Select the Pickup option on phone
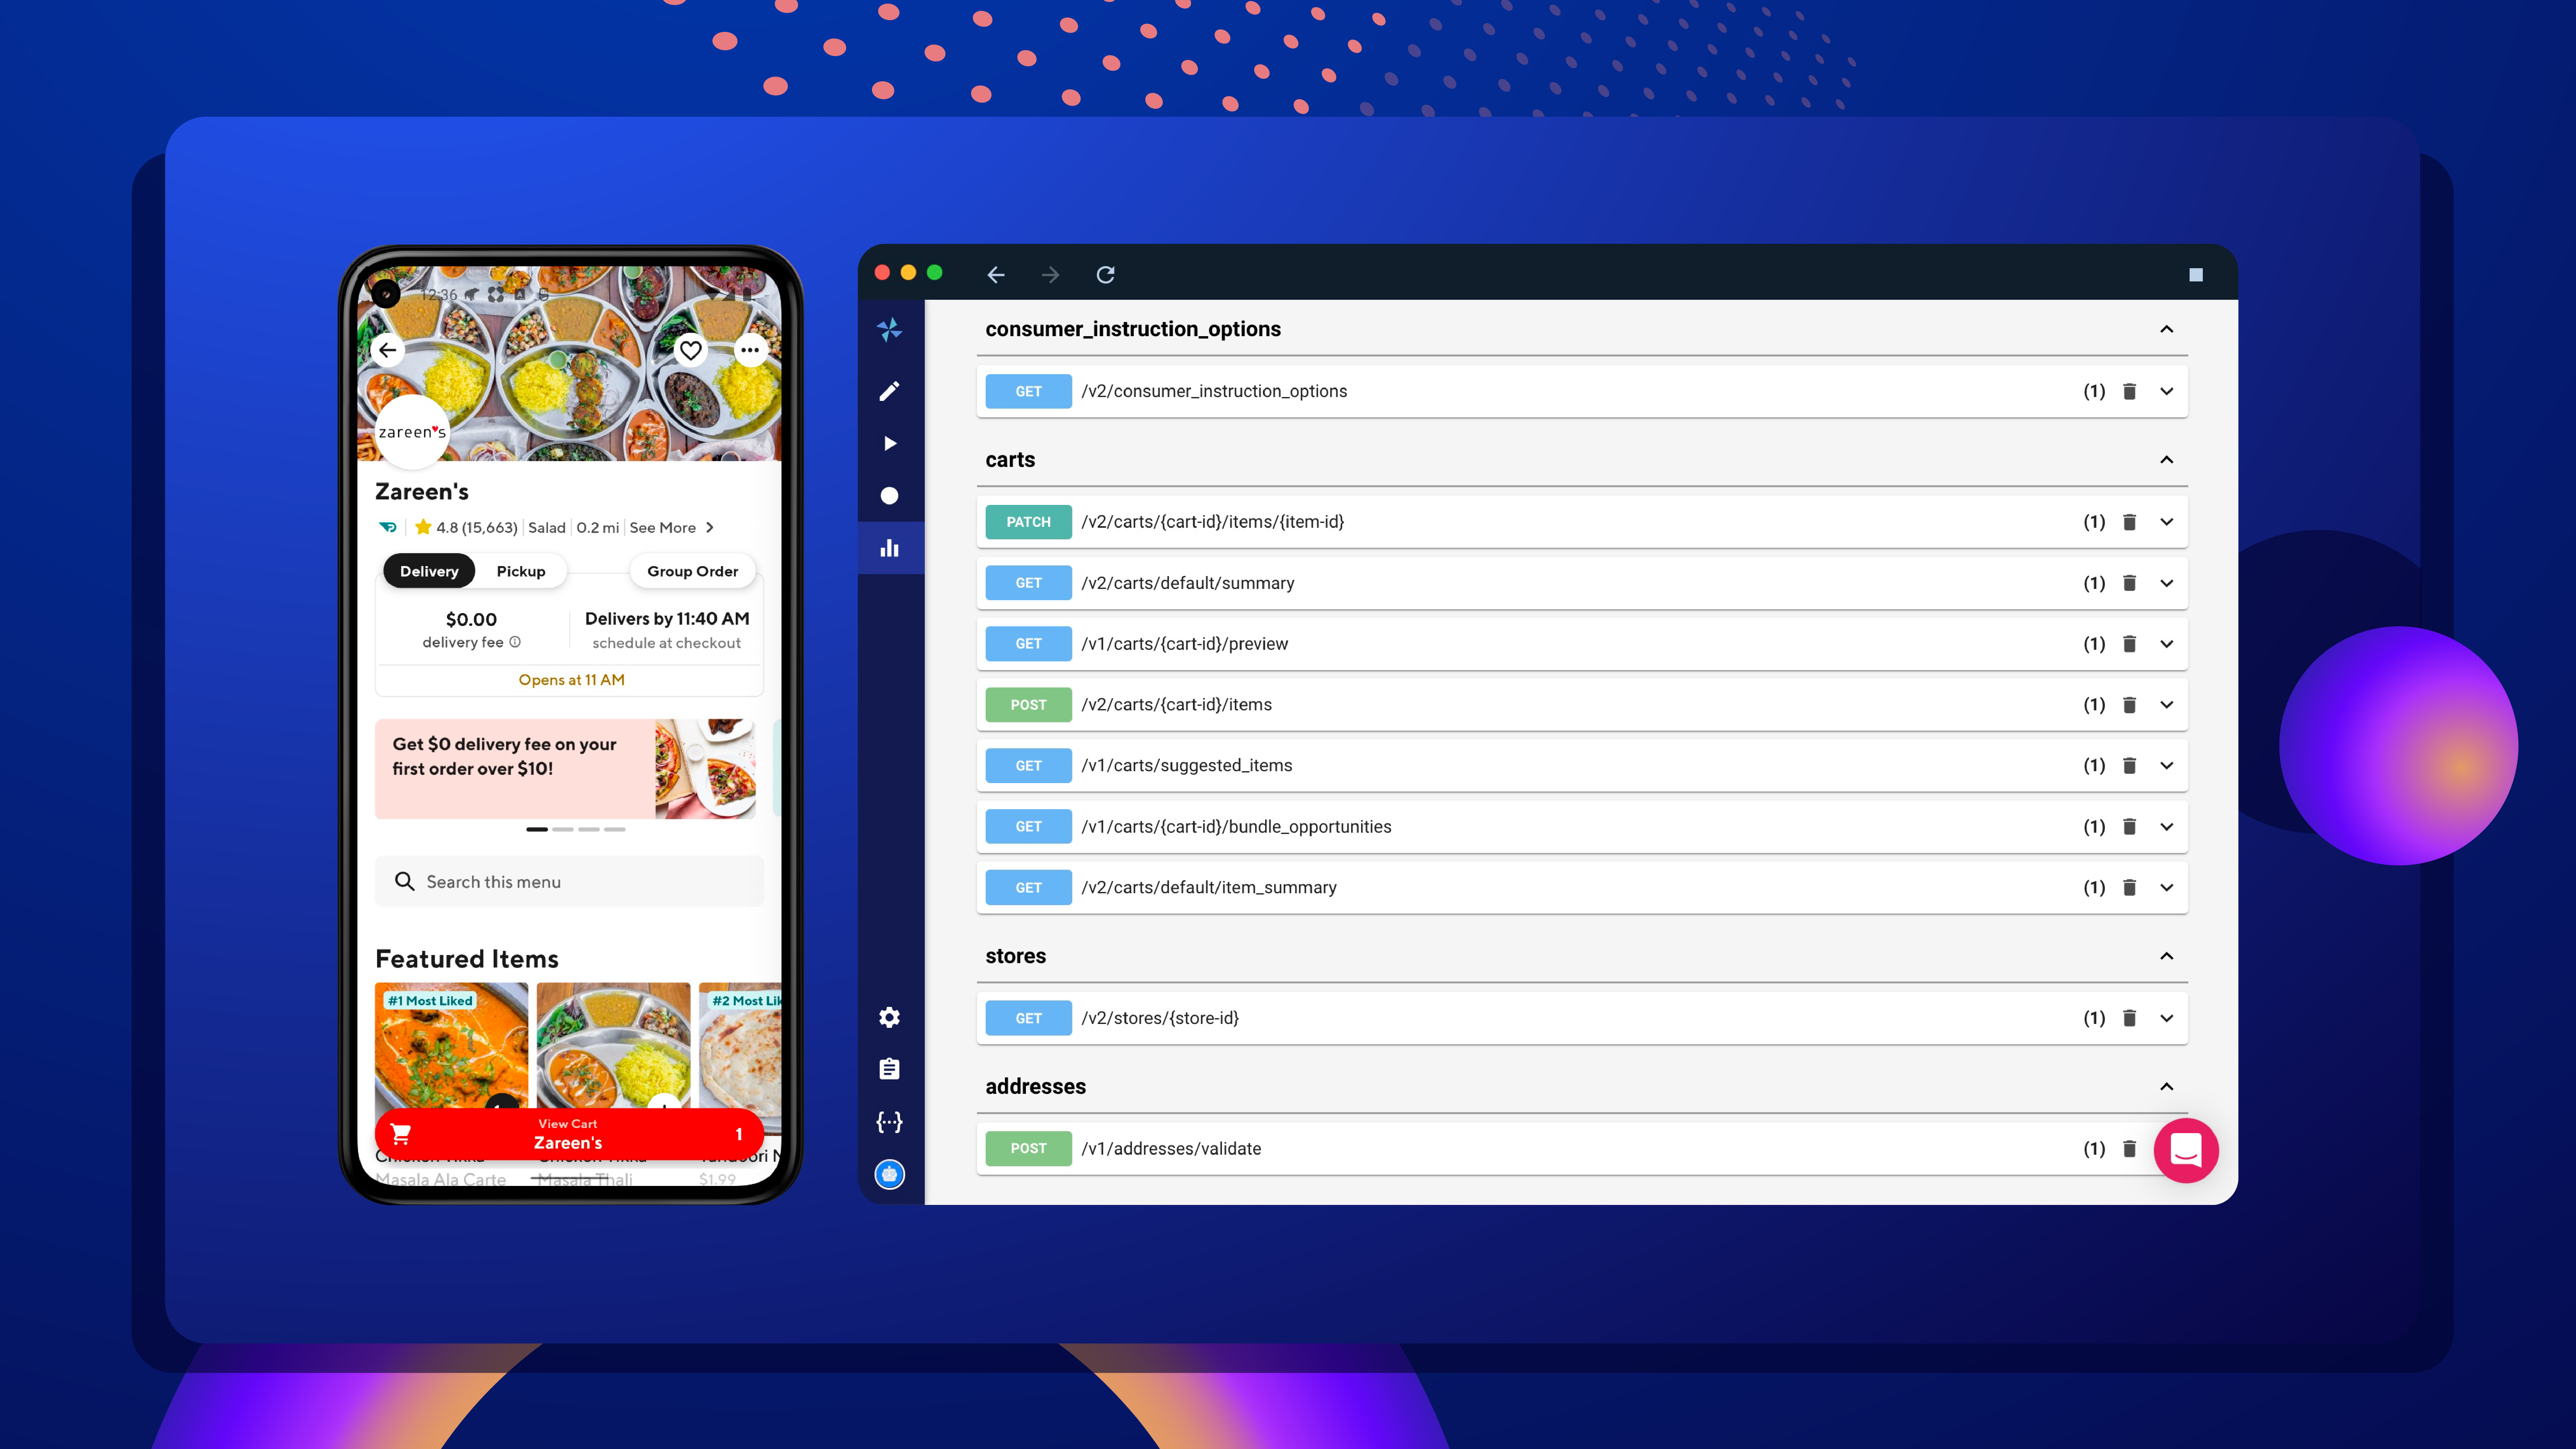 coord(521,571)
